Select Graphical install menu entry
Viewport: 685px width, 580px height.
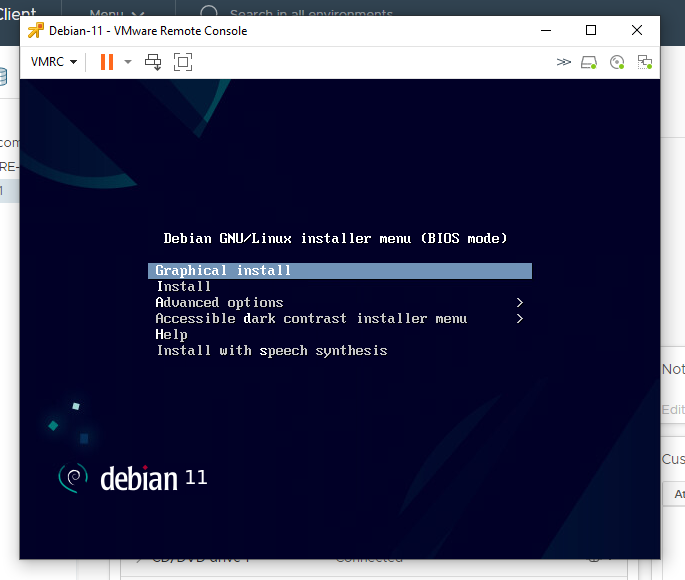click(340, 271)
